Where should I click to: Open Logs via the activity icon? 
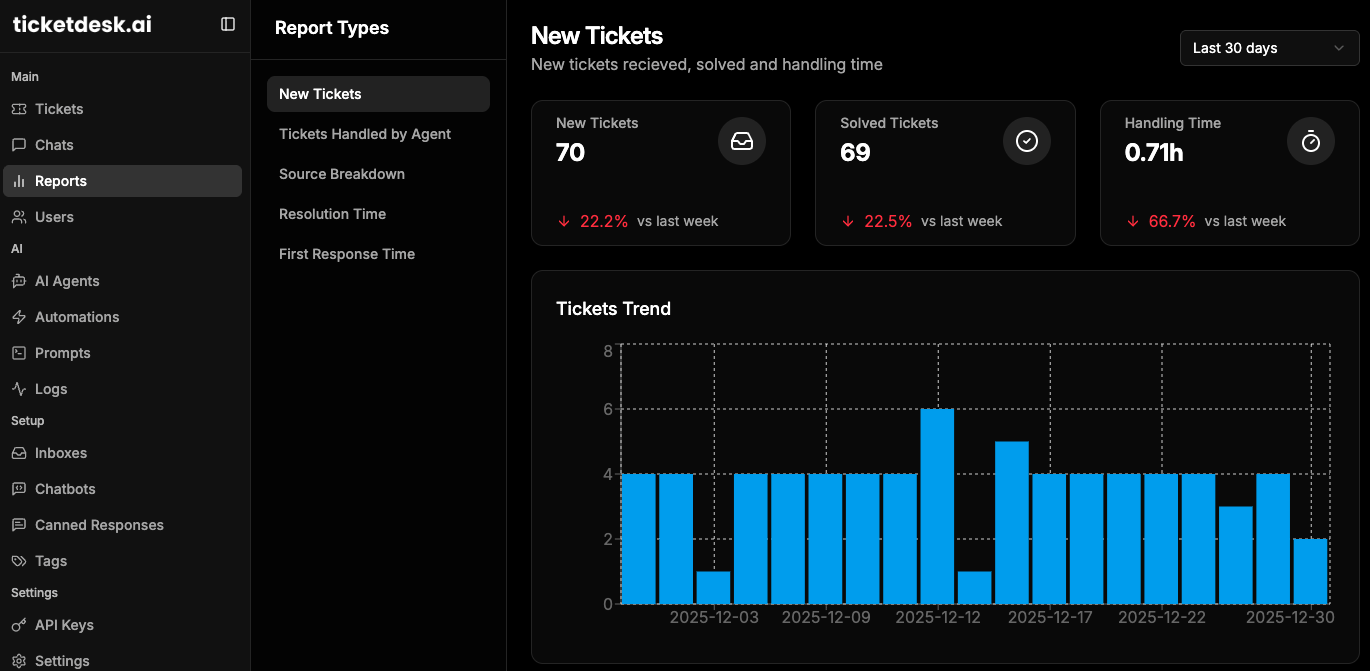pos(19,389)
